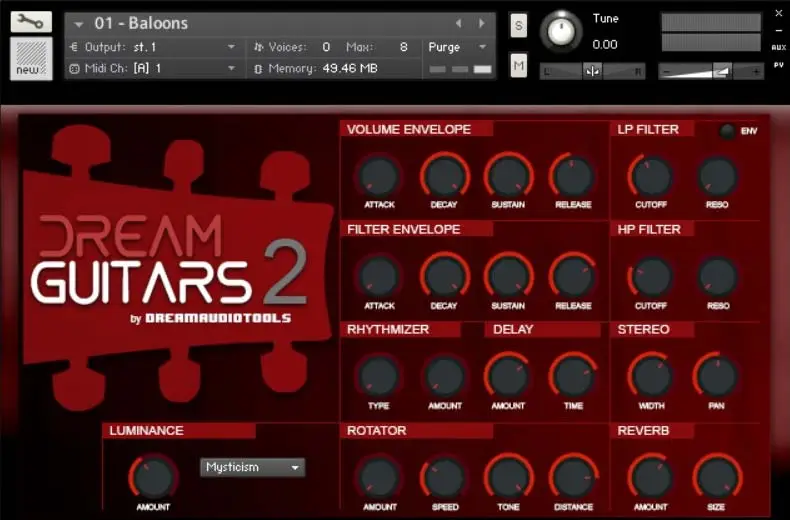This screenshot has height=520, width=790.
Task: Click Stereo WIDTH knob
Action: point(651,376)
